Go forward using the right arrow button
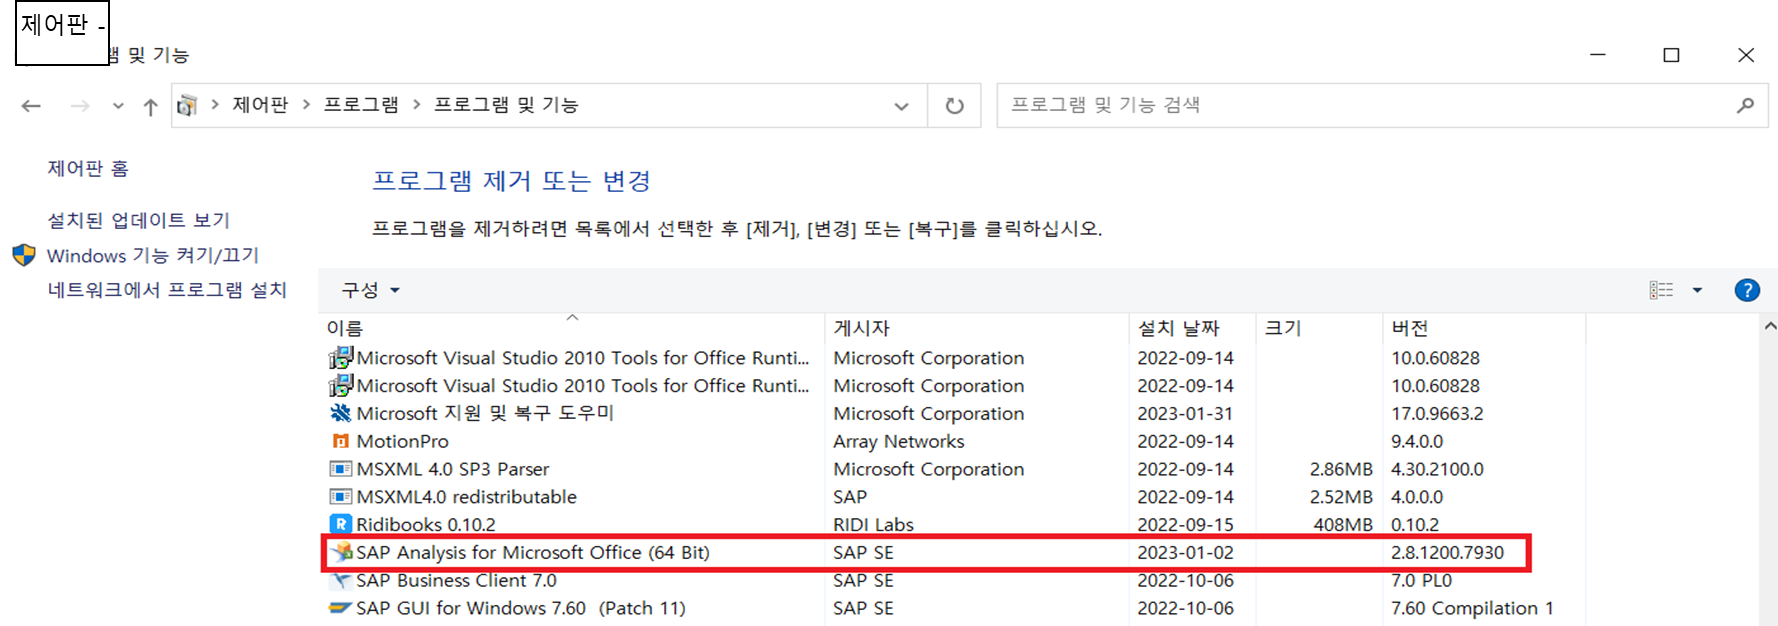Image resolution: width=1778 pixels, height=626 pixels. point(80,106)
